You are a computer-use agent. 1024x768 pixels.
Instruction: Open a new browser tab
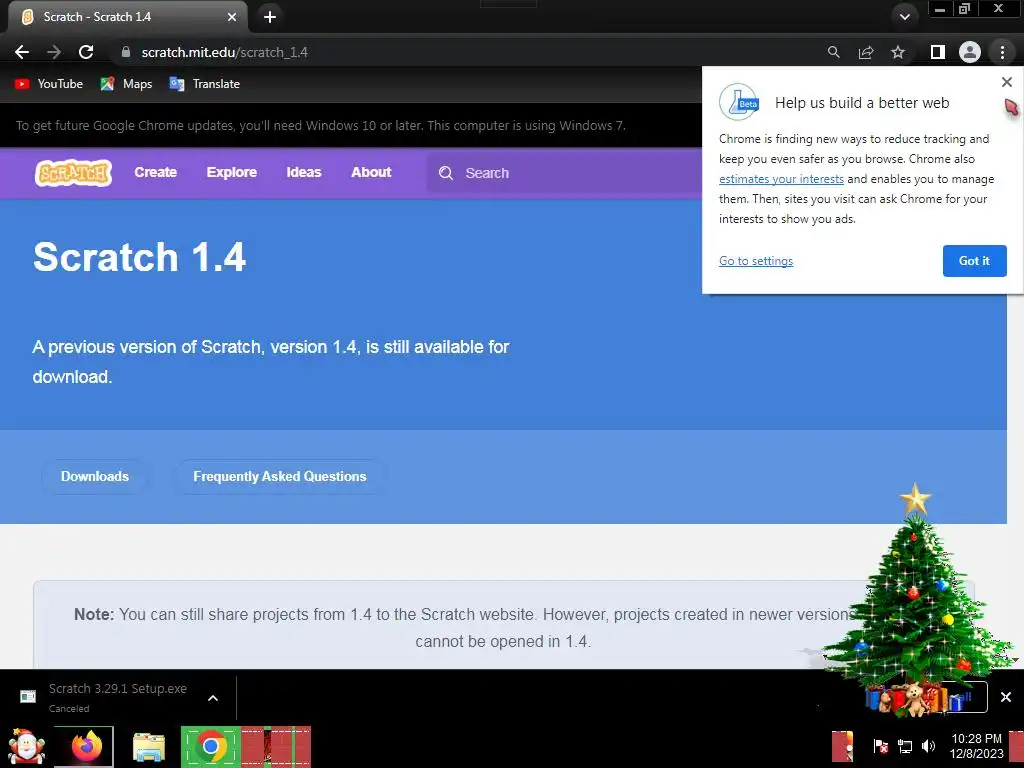click(x=270, y=17)
